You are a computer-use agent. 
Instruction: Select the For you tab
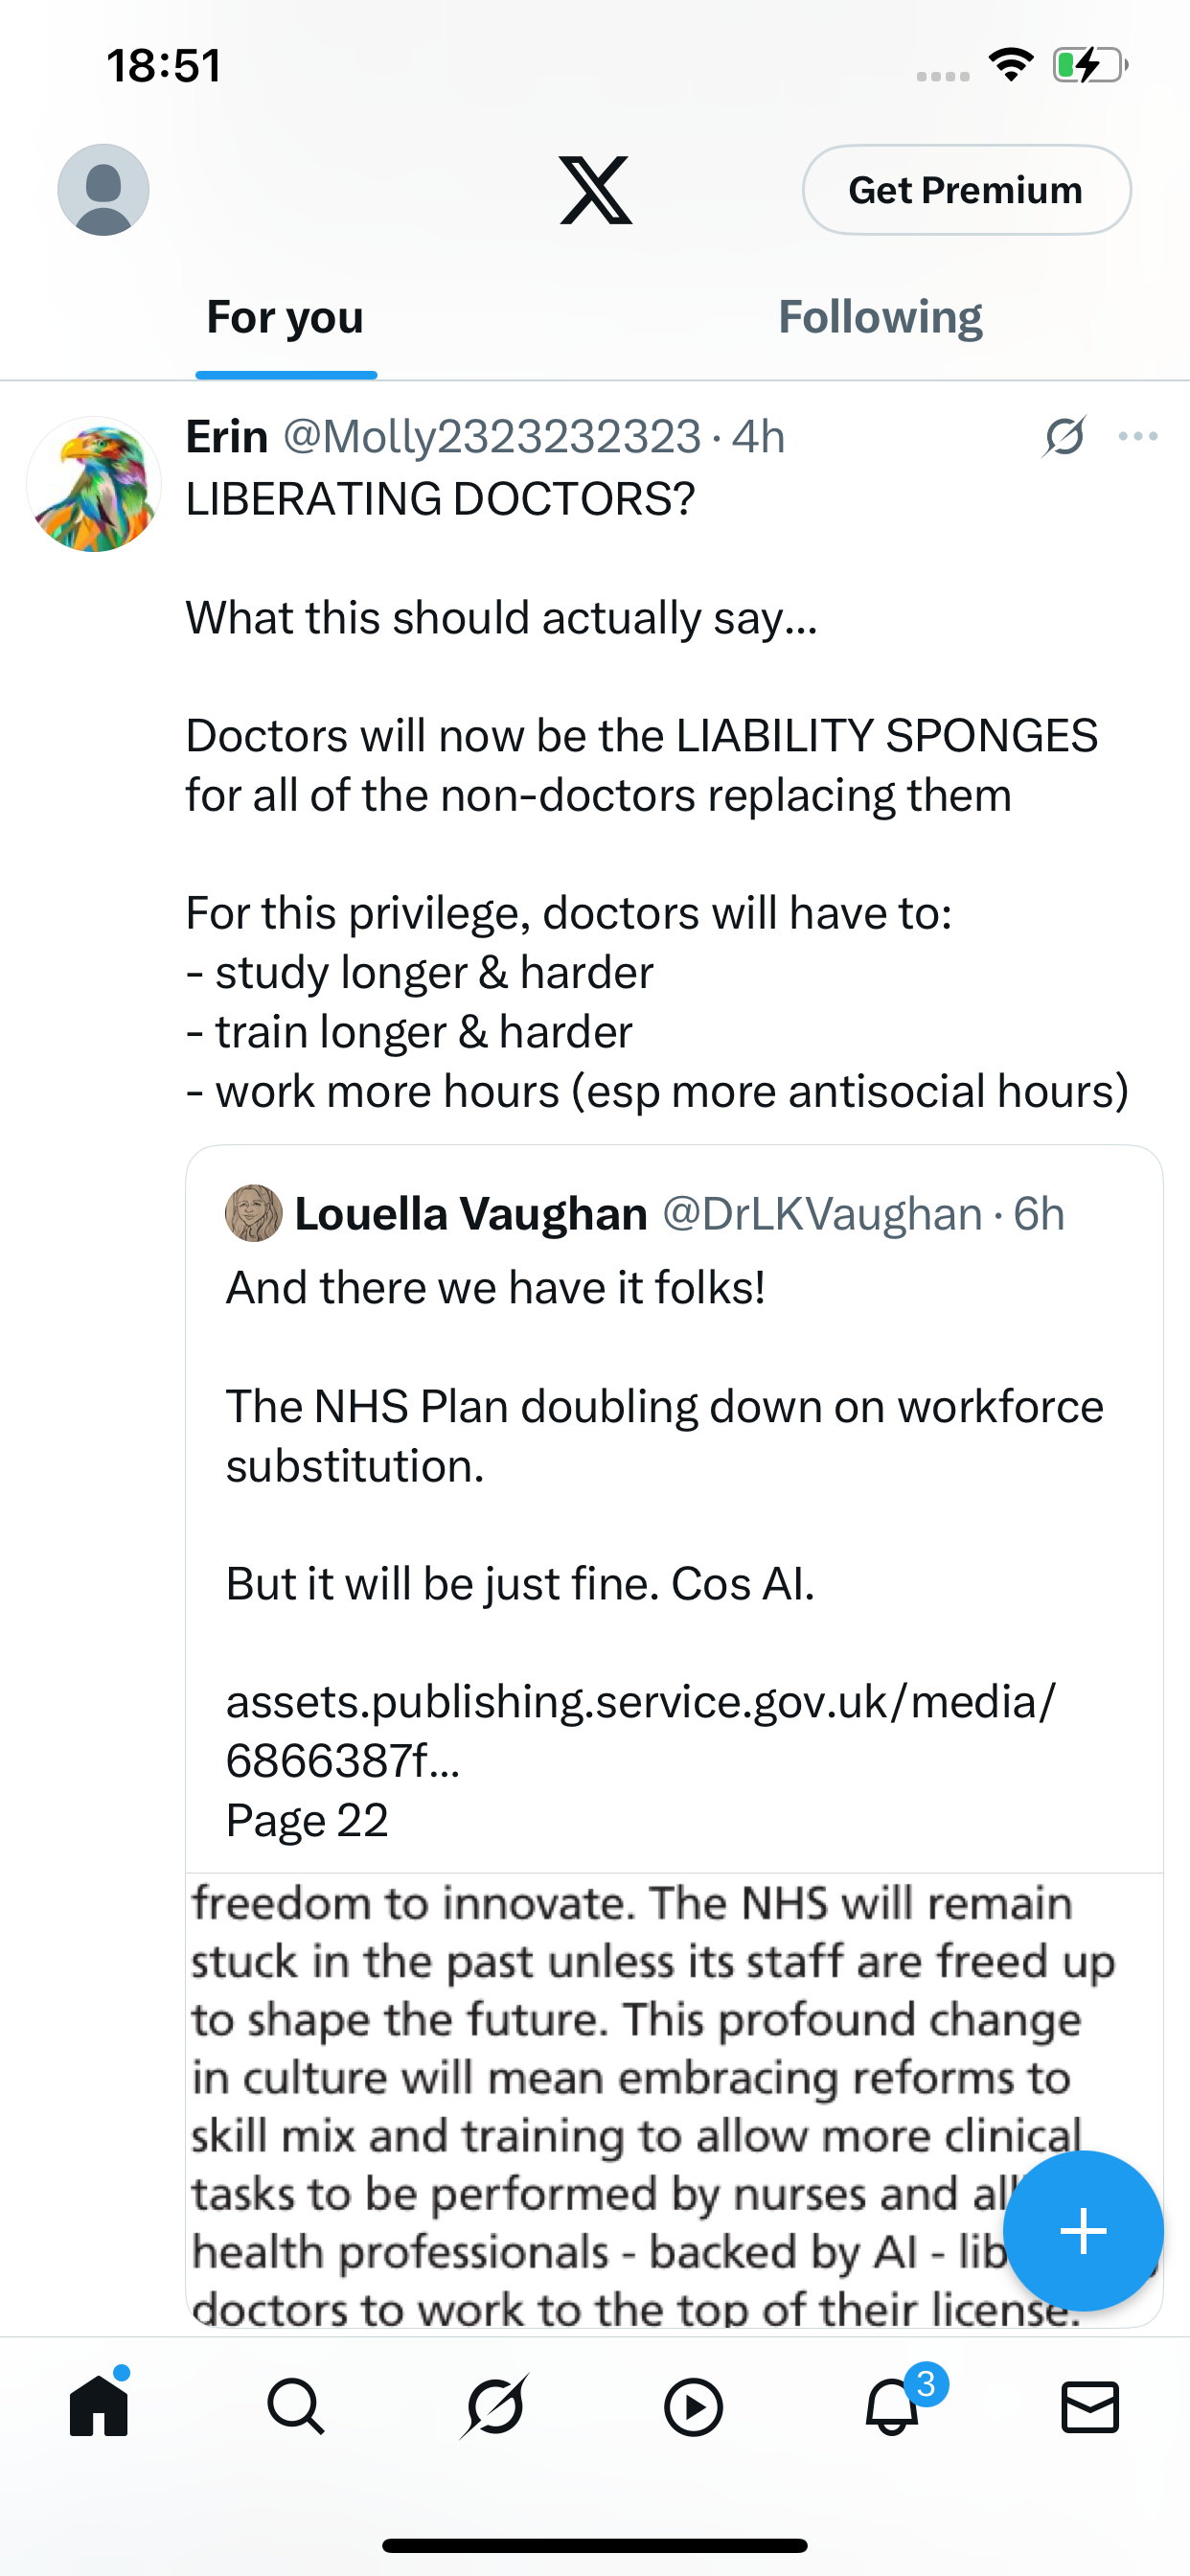click(x=285, y=317)
